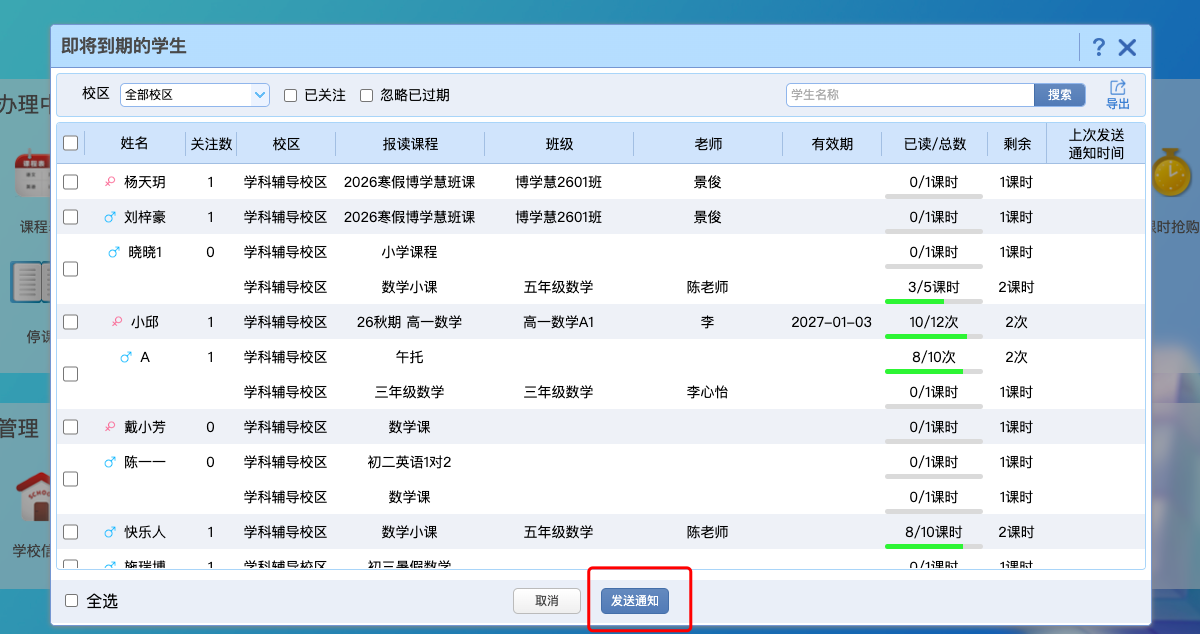Click the 搜索 button
The height and width of the screenshot is (634, 1200).
[1059, 95]
